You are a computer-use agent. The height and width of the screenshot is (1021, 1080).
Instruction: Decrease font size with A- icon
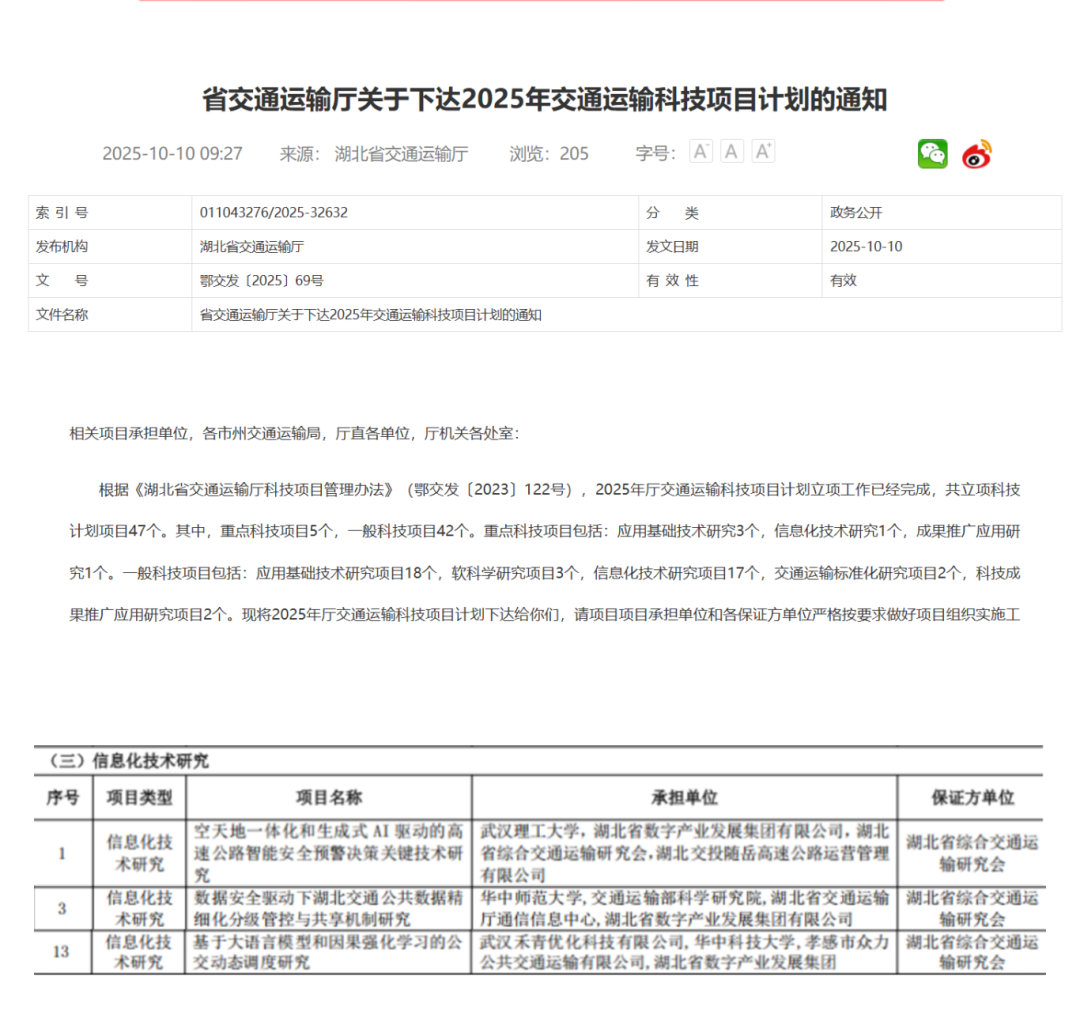click(x=701, y=152)
